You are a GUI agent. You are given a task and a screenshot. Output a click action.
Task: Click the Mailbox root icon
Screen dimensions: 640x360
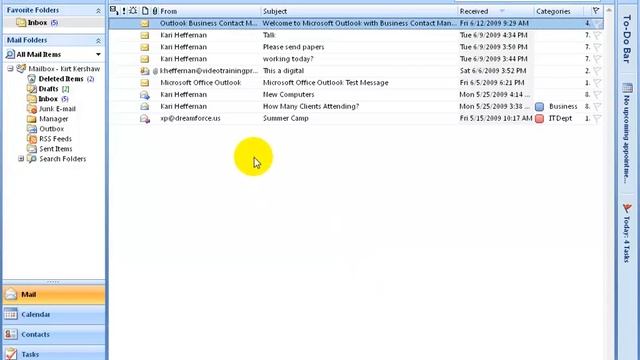click(21, 69)
